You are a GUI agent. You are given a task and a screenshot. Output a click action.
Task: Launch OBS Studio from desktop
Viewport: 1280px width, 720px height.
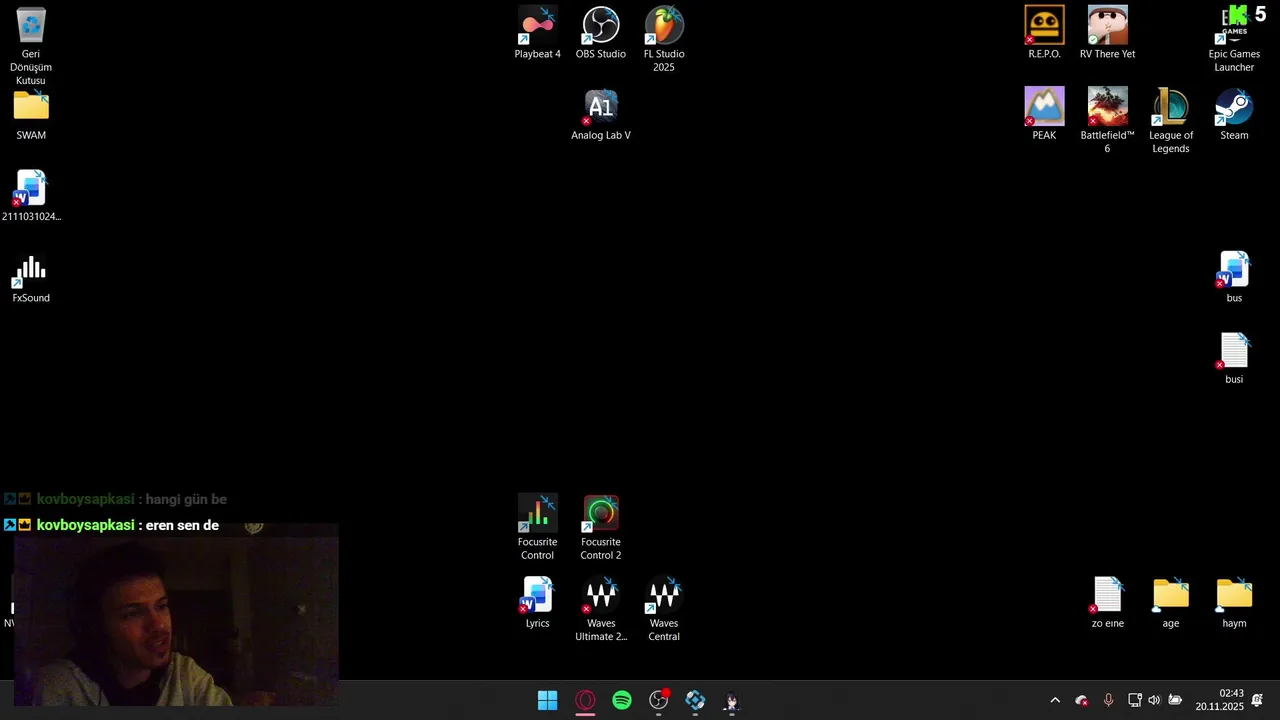(601, 33)
